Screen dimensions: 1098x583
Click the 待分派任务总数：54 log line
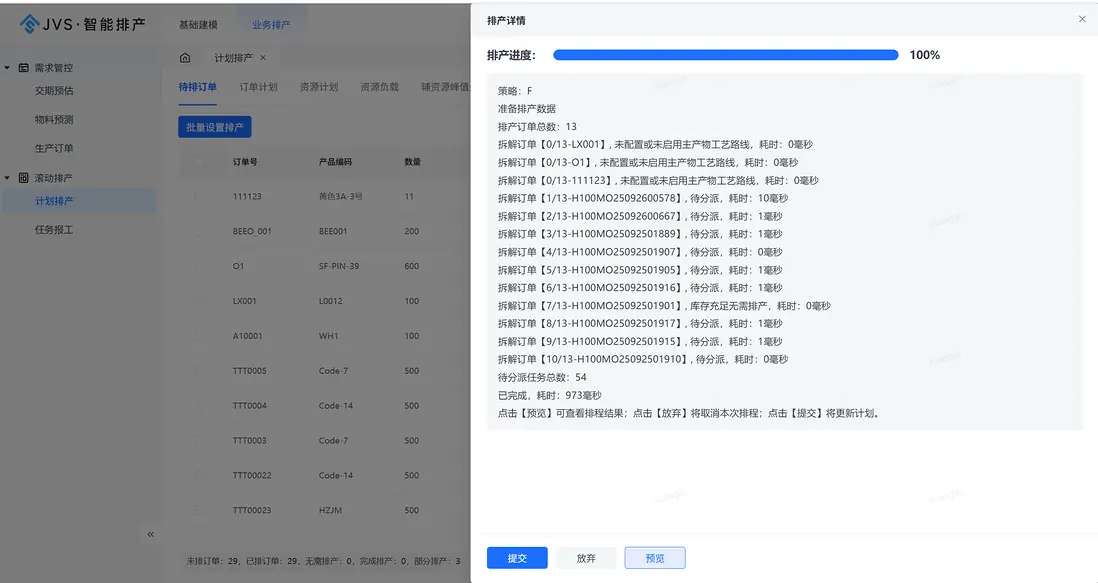(542, 377)
